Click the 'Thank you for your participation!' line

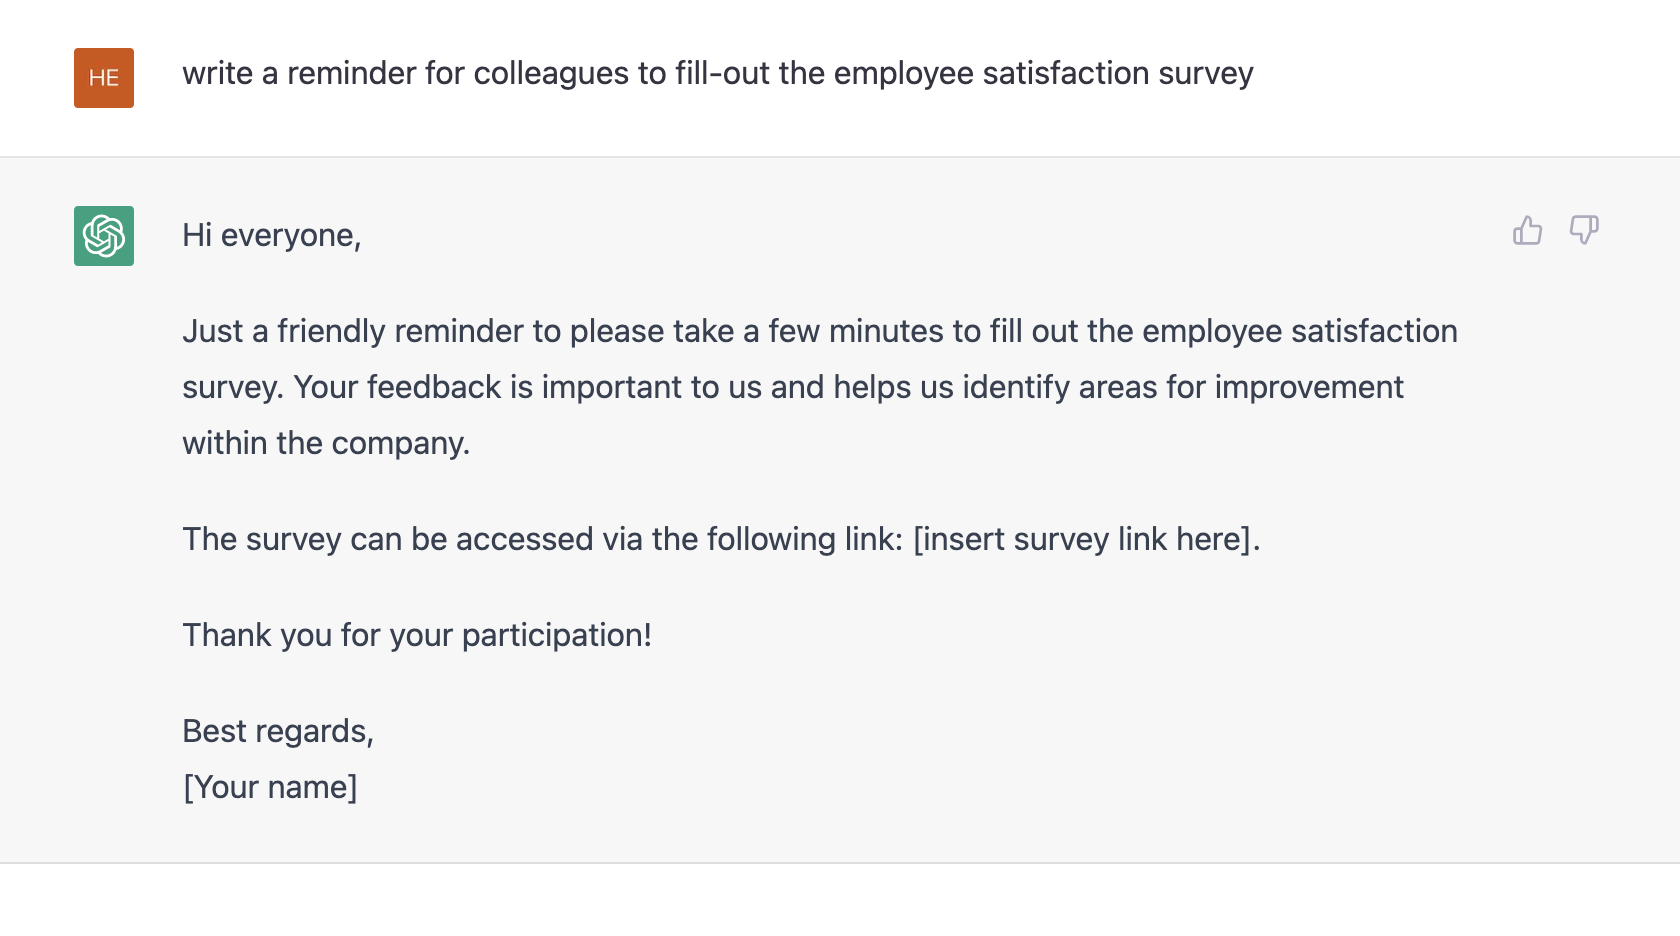tap(417, 635)
